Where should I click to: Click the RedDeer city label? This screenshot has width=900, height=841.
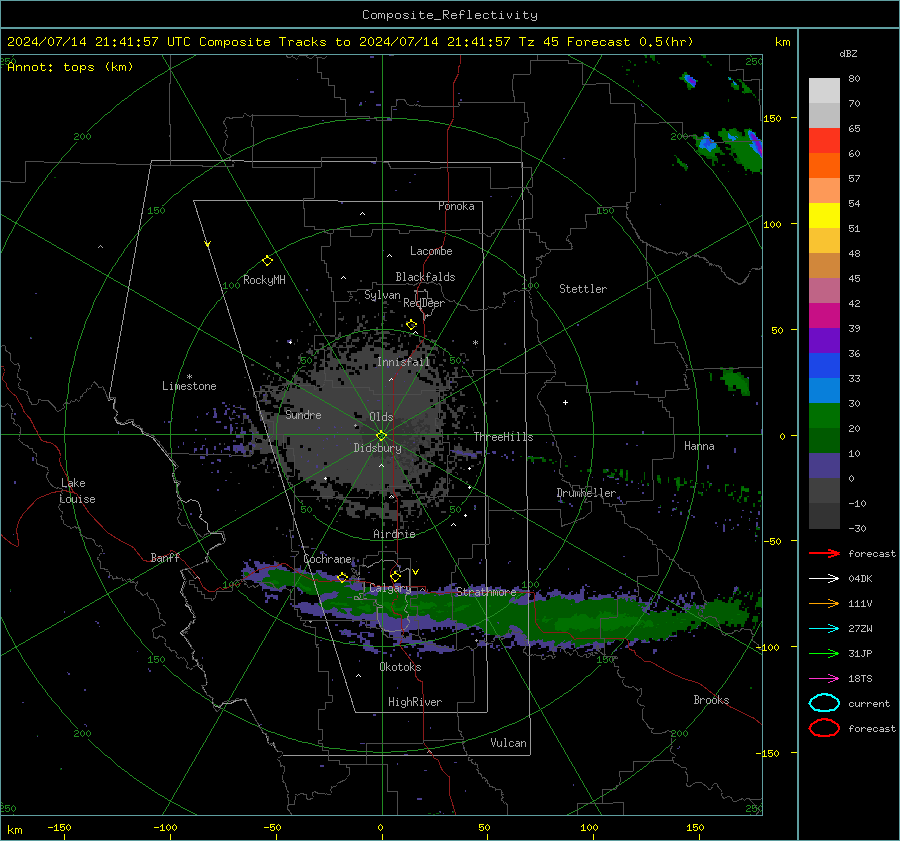pyautogui.click(x=424, y=303)
